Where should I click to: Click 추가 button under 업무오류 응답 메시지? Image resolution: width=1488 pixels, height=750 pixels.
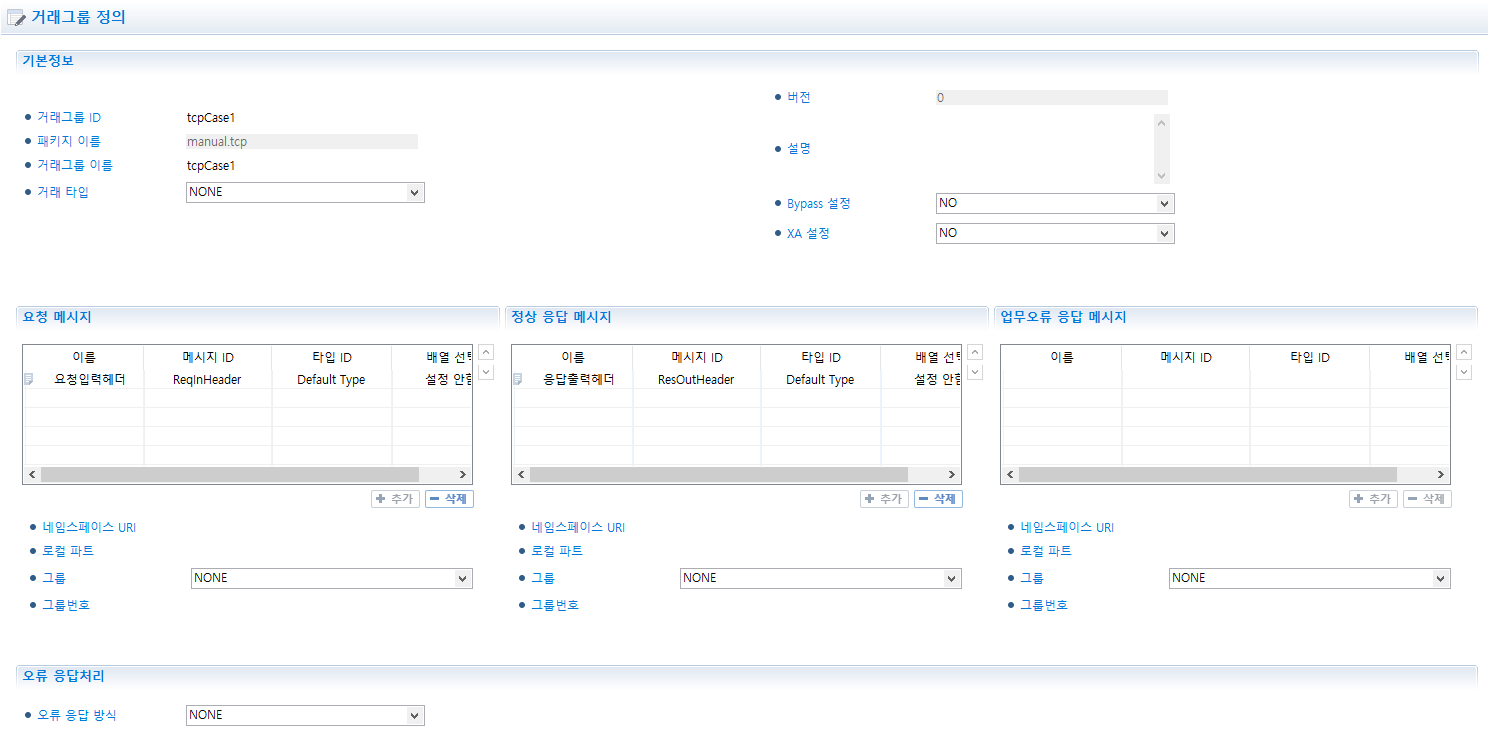(1373, 499)
